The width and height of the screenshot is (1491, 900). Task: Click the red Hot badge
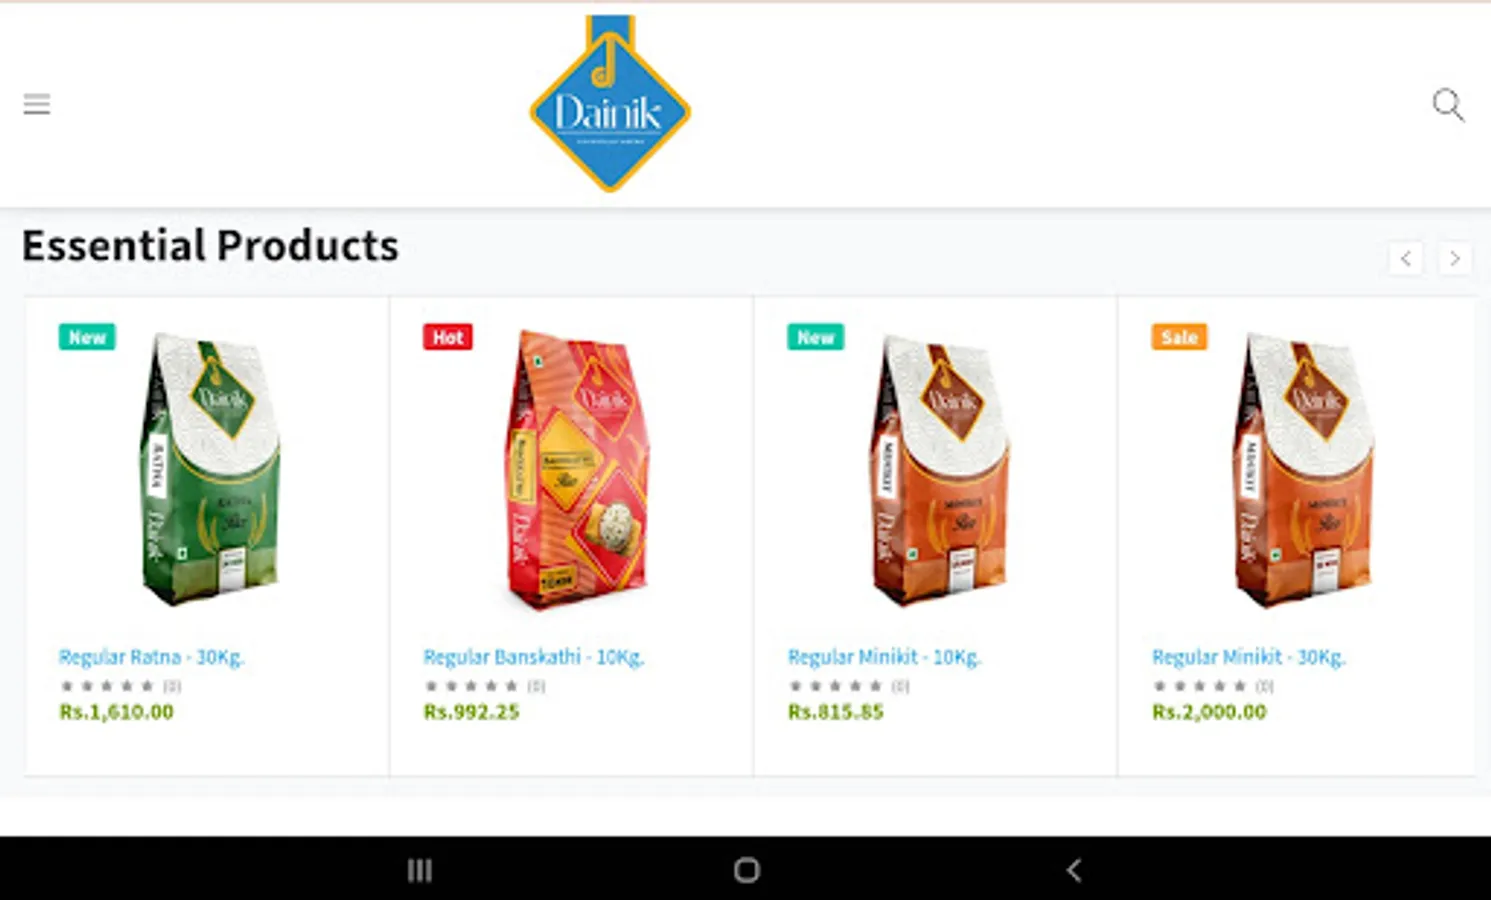448,337
